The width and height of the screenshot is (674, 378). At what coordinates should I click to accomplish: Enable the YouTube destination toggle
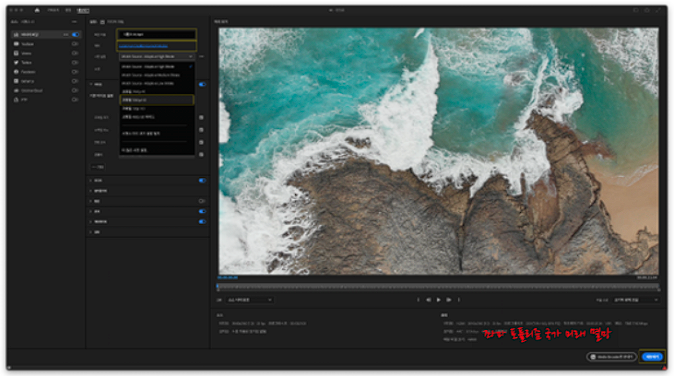(x=75, y=44)
